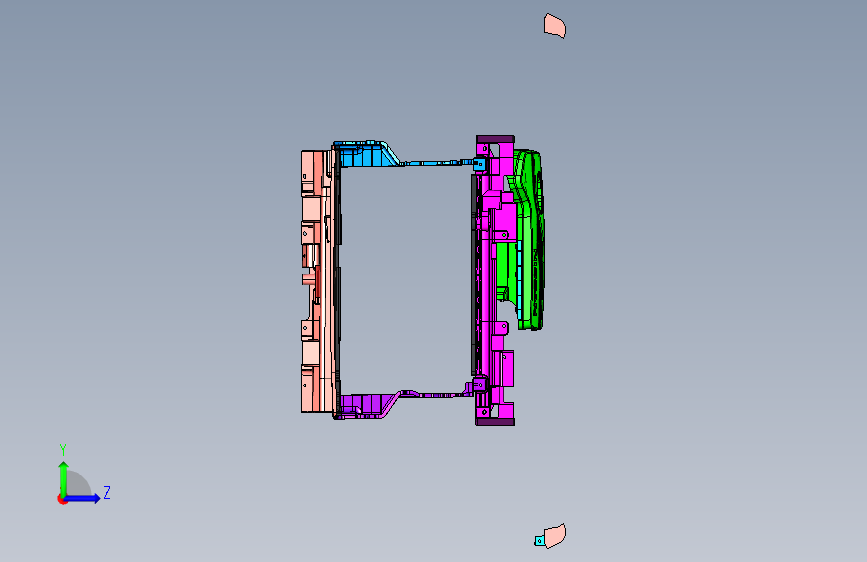Select the dark purple cap beneath magenta frame
The width and height of the screenshot is (867, 562).
[x=495, y=422]
